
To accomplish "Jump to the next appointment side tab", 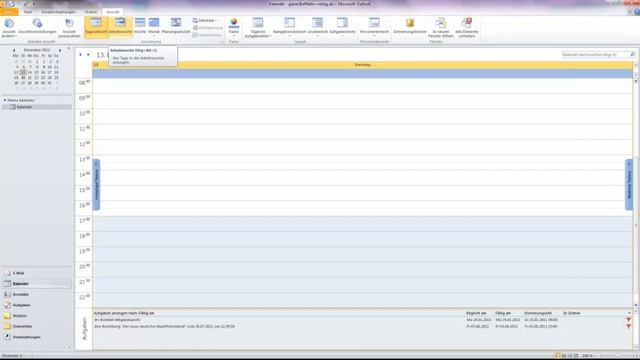I will 629,185.
